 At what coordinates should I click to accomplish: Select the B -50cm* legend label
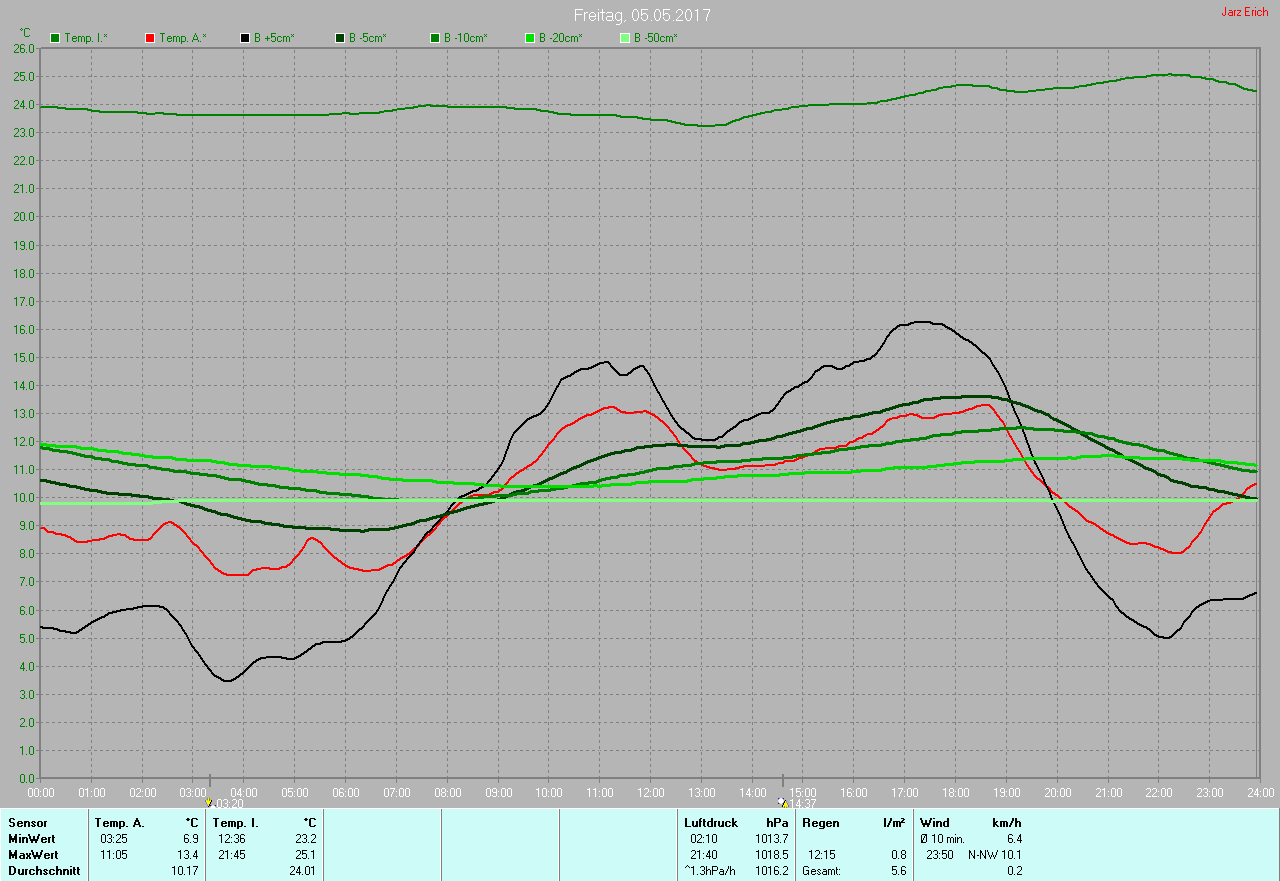point(656,38)
